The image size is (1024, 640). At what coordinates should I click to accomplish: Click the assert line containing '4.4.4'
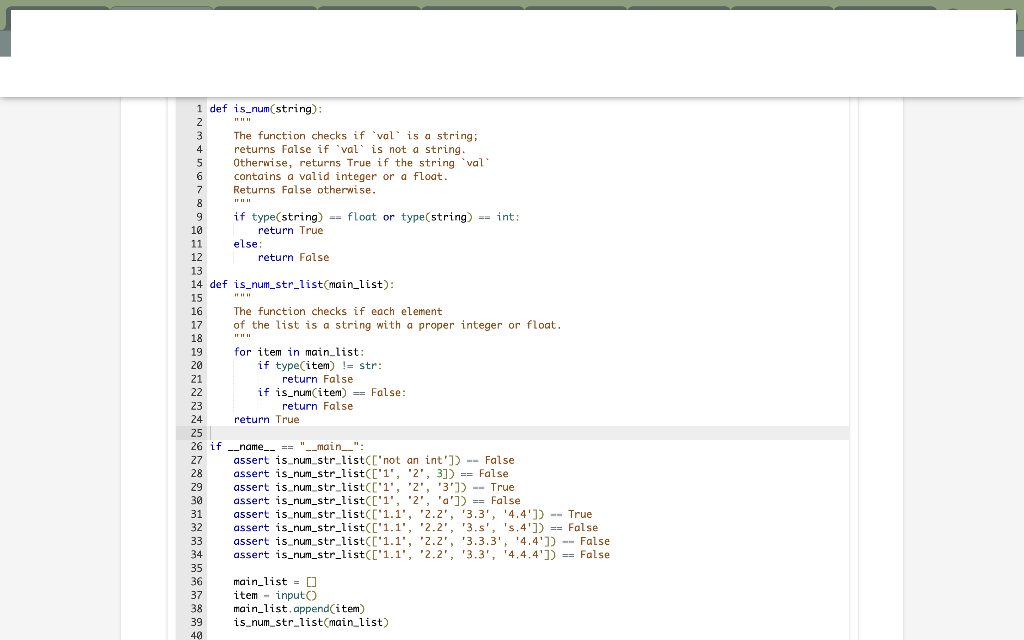[x=421, y=554]
